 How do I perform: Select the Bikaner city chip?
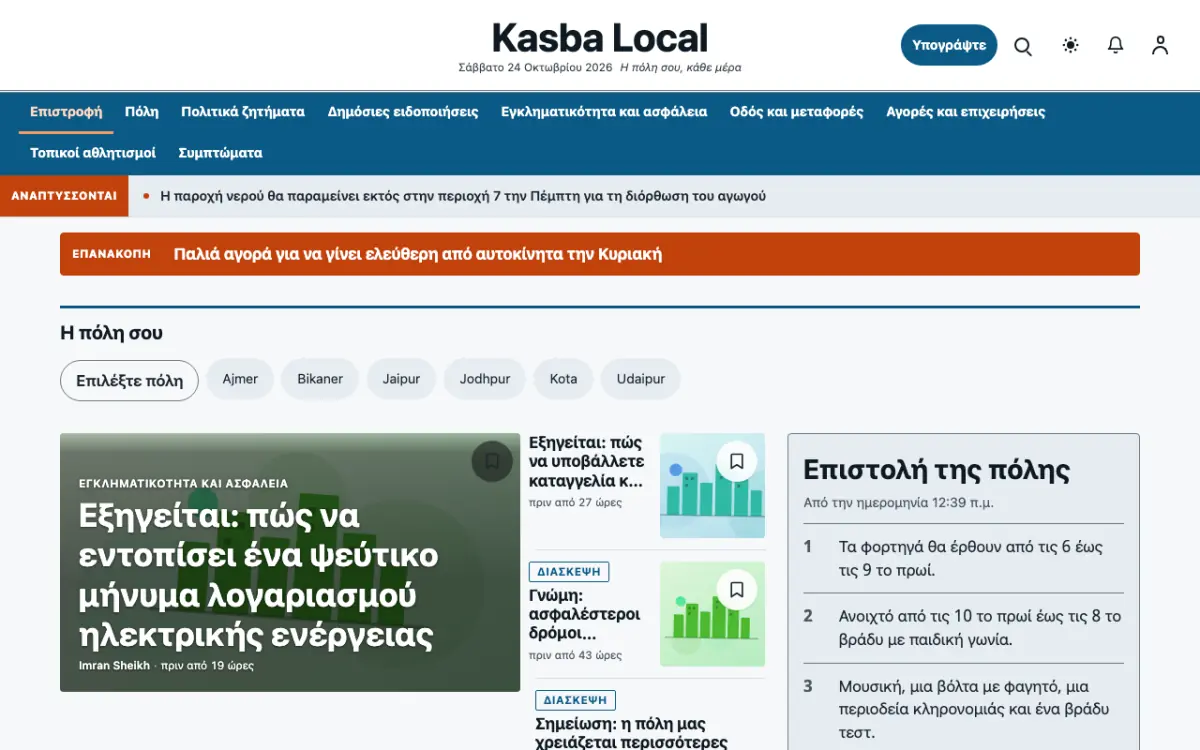(320, 379)
